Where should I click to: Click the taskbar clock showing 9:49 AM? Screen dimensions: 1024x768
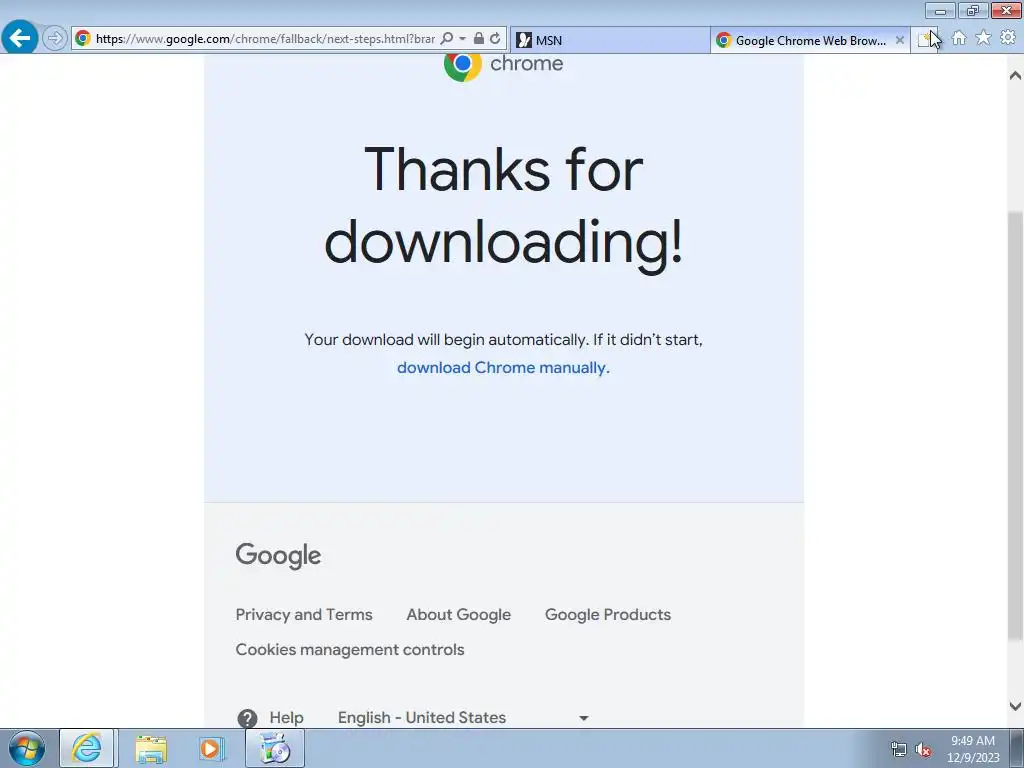point(973,749)
